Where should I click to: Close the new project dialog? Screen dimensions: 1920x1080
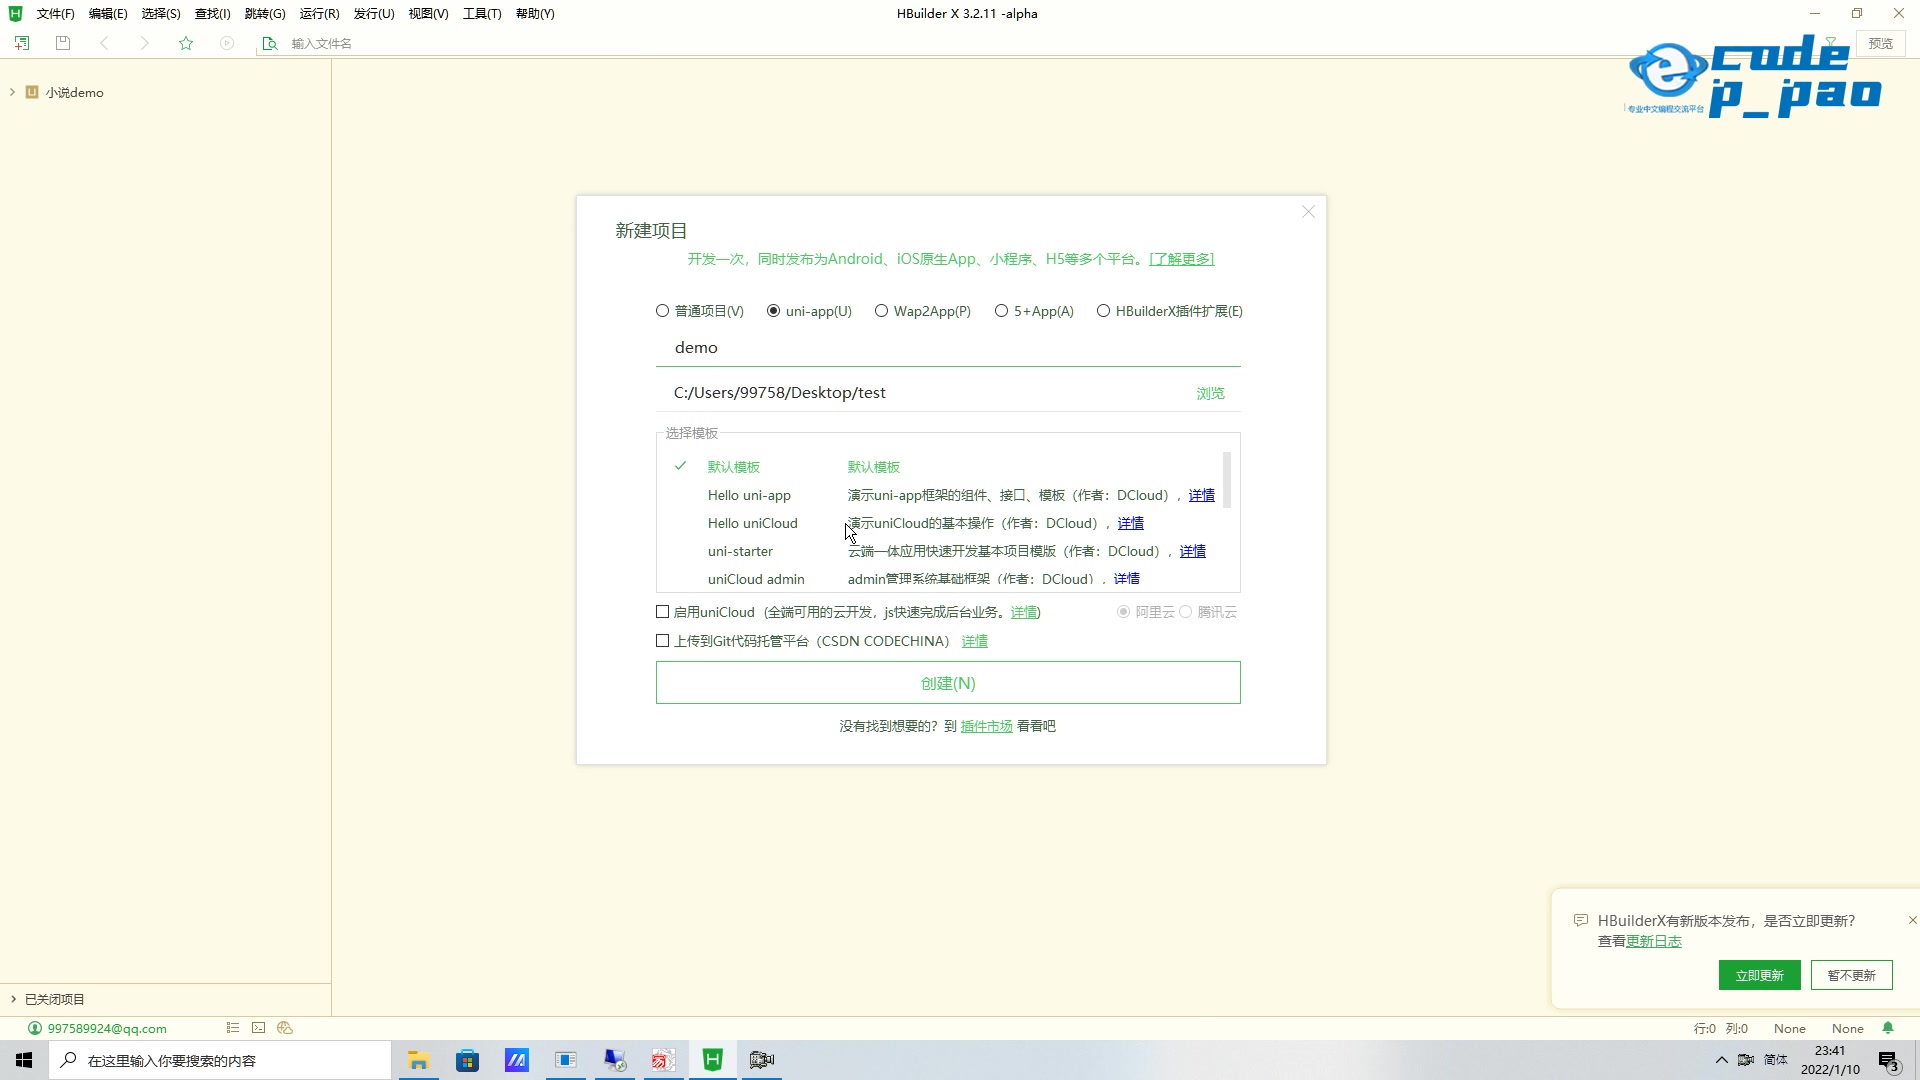point(1308,212)
